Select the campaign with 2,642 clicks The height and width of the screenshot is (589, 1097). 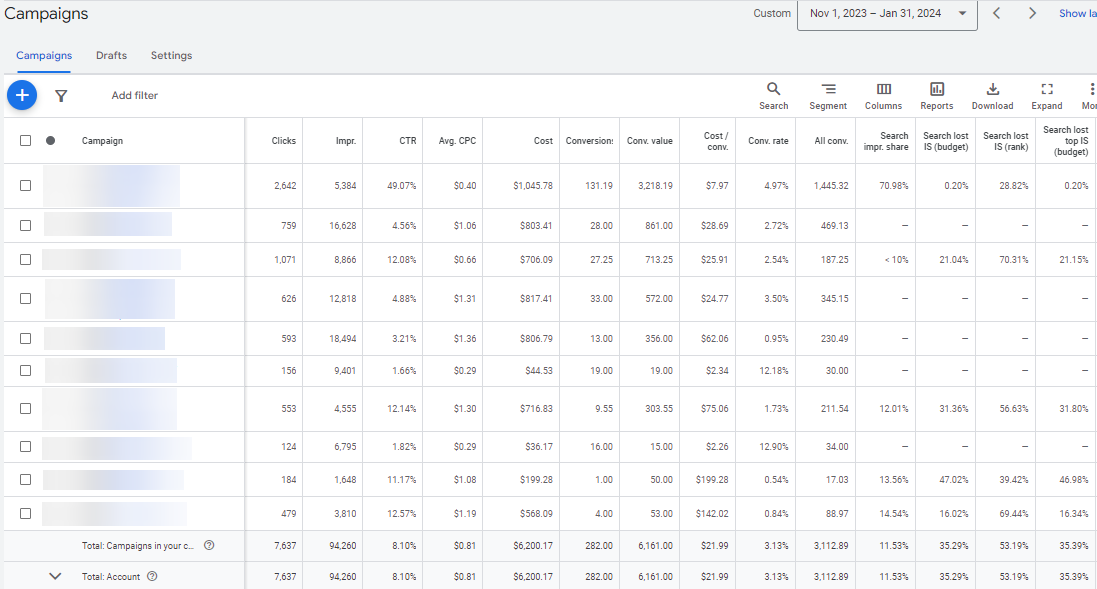pyautogui.click(x=25, y=185)
